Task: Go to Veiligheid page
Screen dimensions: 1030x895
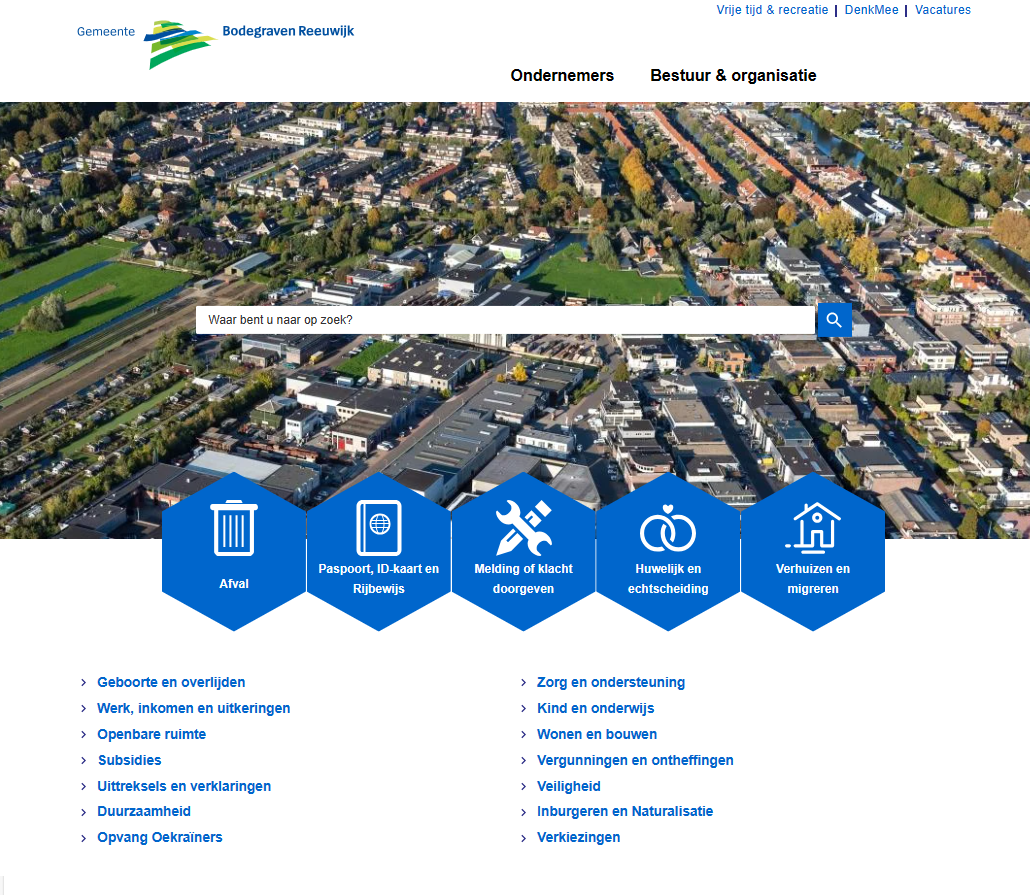Action: coord(569,786)
